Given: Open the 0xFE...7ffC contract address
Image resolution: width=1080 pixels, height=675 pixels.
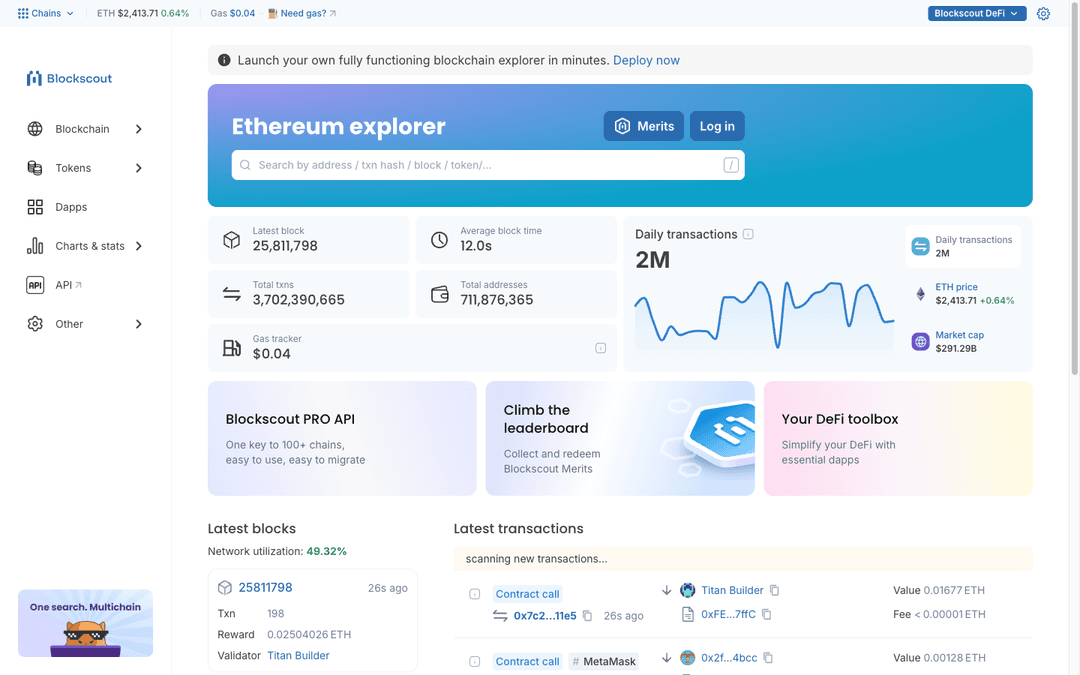Looking at the screenshot, I should [x=728, y=614].
